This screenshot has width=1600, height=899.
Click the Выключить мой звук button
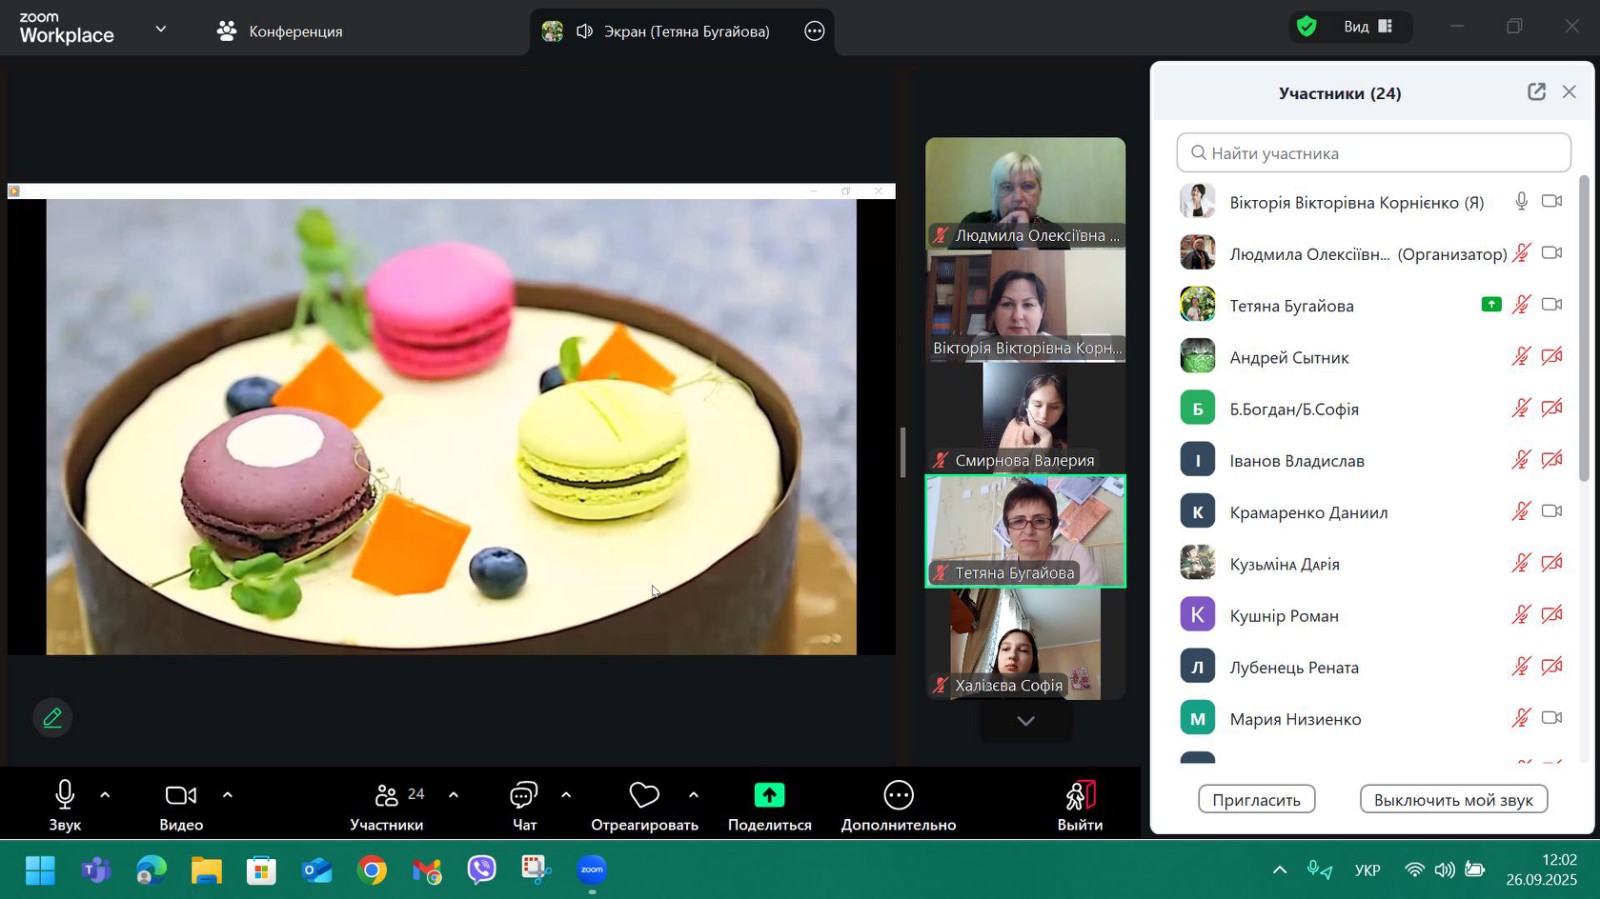1453,800
